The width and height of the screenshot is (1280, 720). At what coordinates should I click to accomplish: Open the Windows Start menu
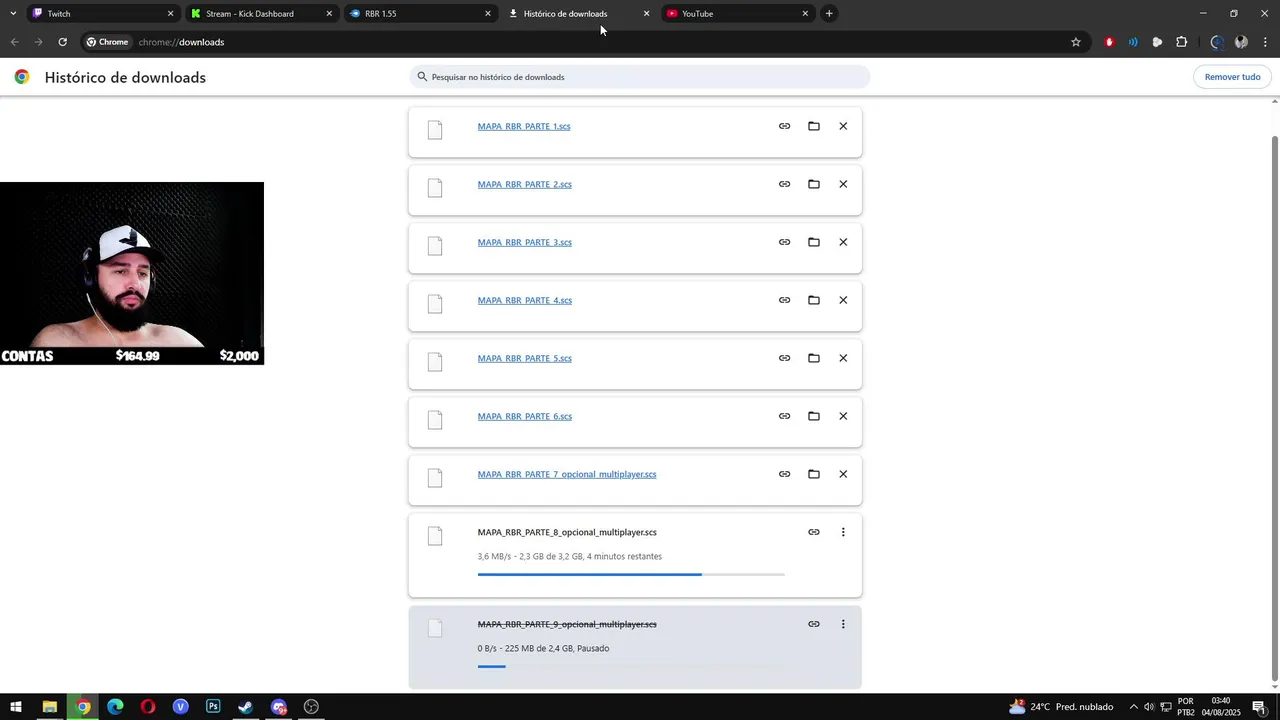point(16,707)
